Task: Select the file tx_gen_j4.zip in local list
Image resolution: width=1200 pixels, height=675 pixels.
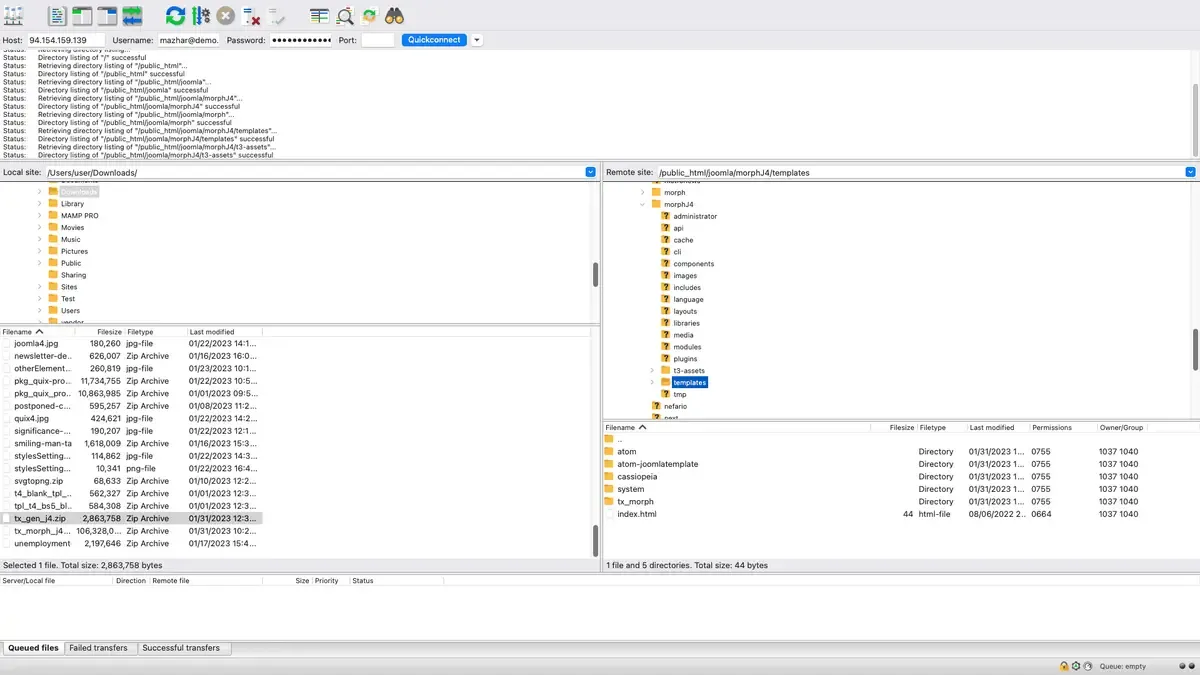Action: (x=132, y=519)
